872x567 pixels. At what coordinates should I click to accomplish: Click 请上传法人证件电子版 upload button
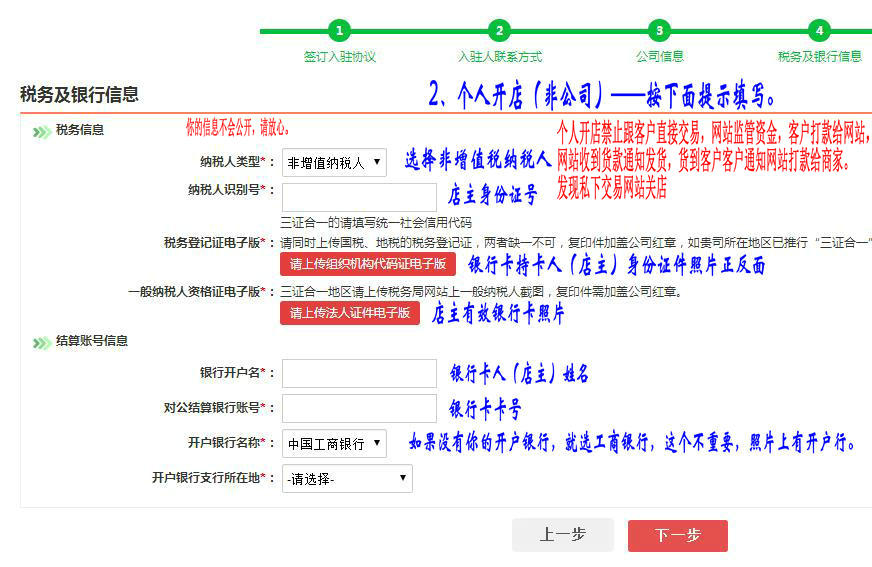[x=350, y=313]
